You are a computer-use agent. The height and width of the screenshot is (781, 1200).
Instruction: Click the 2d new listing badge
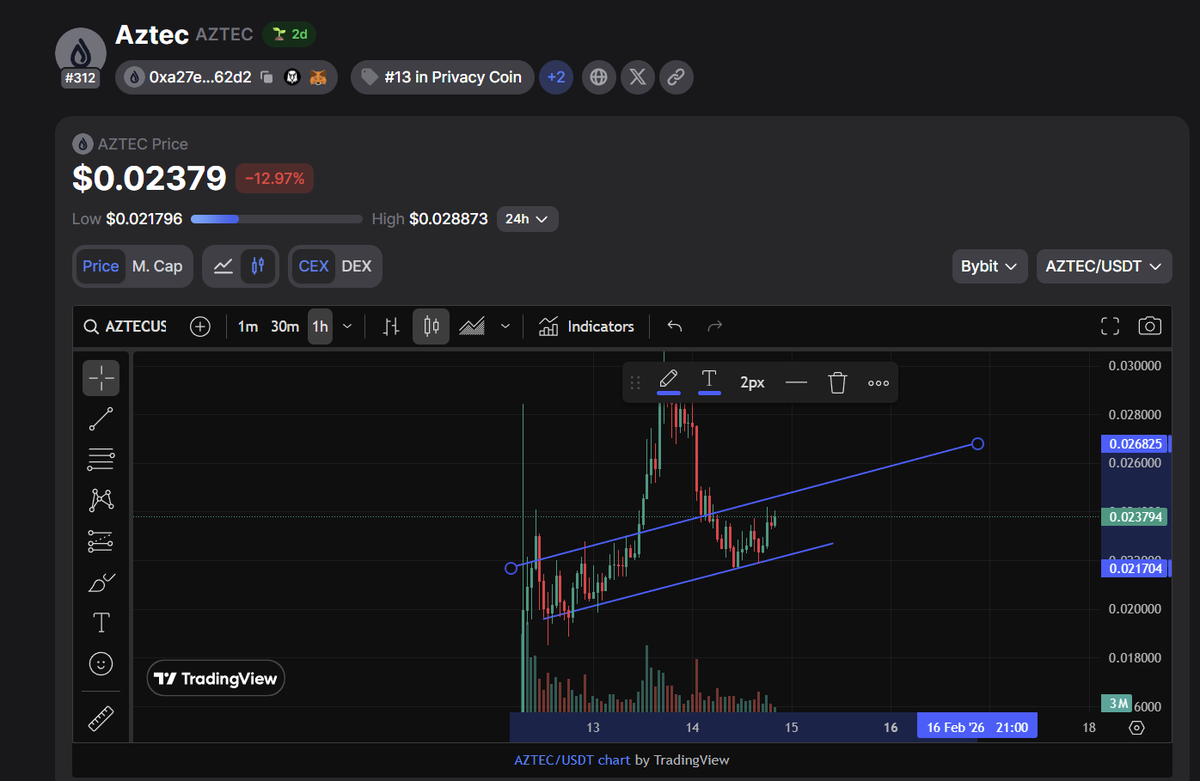point(290,34)
